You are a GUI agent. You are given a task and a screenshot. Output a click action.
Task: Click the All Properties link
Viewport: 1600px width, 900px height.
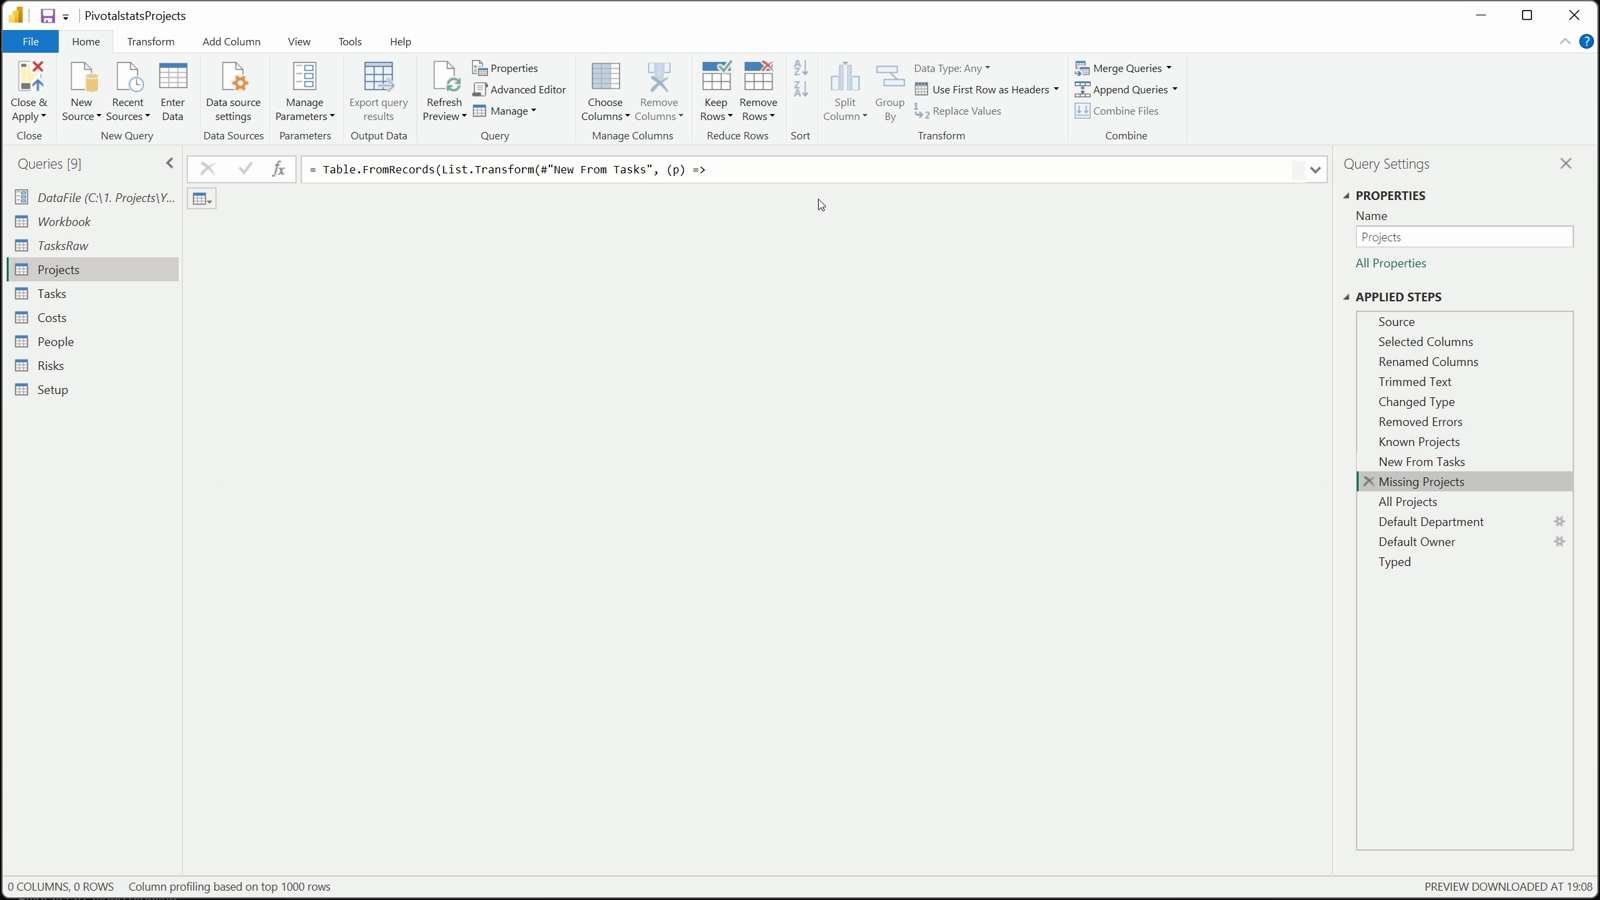click(x=1391, y=263)
